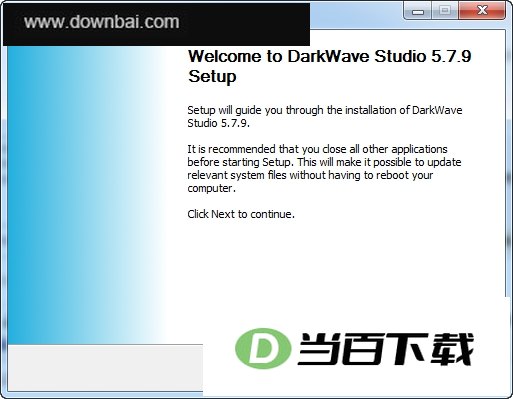
Task: Click the disabled maximize window button
Action: pos(445,11)
